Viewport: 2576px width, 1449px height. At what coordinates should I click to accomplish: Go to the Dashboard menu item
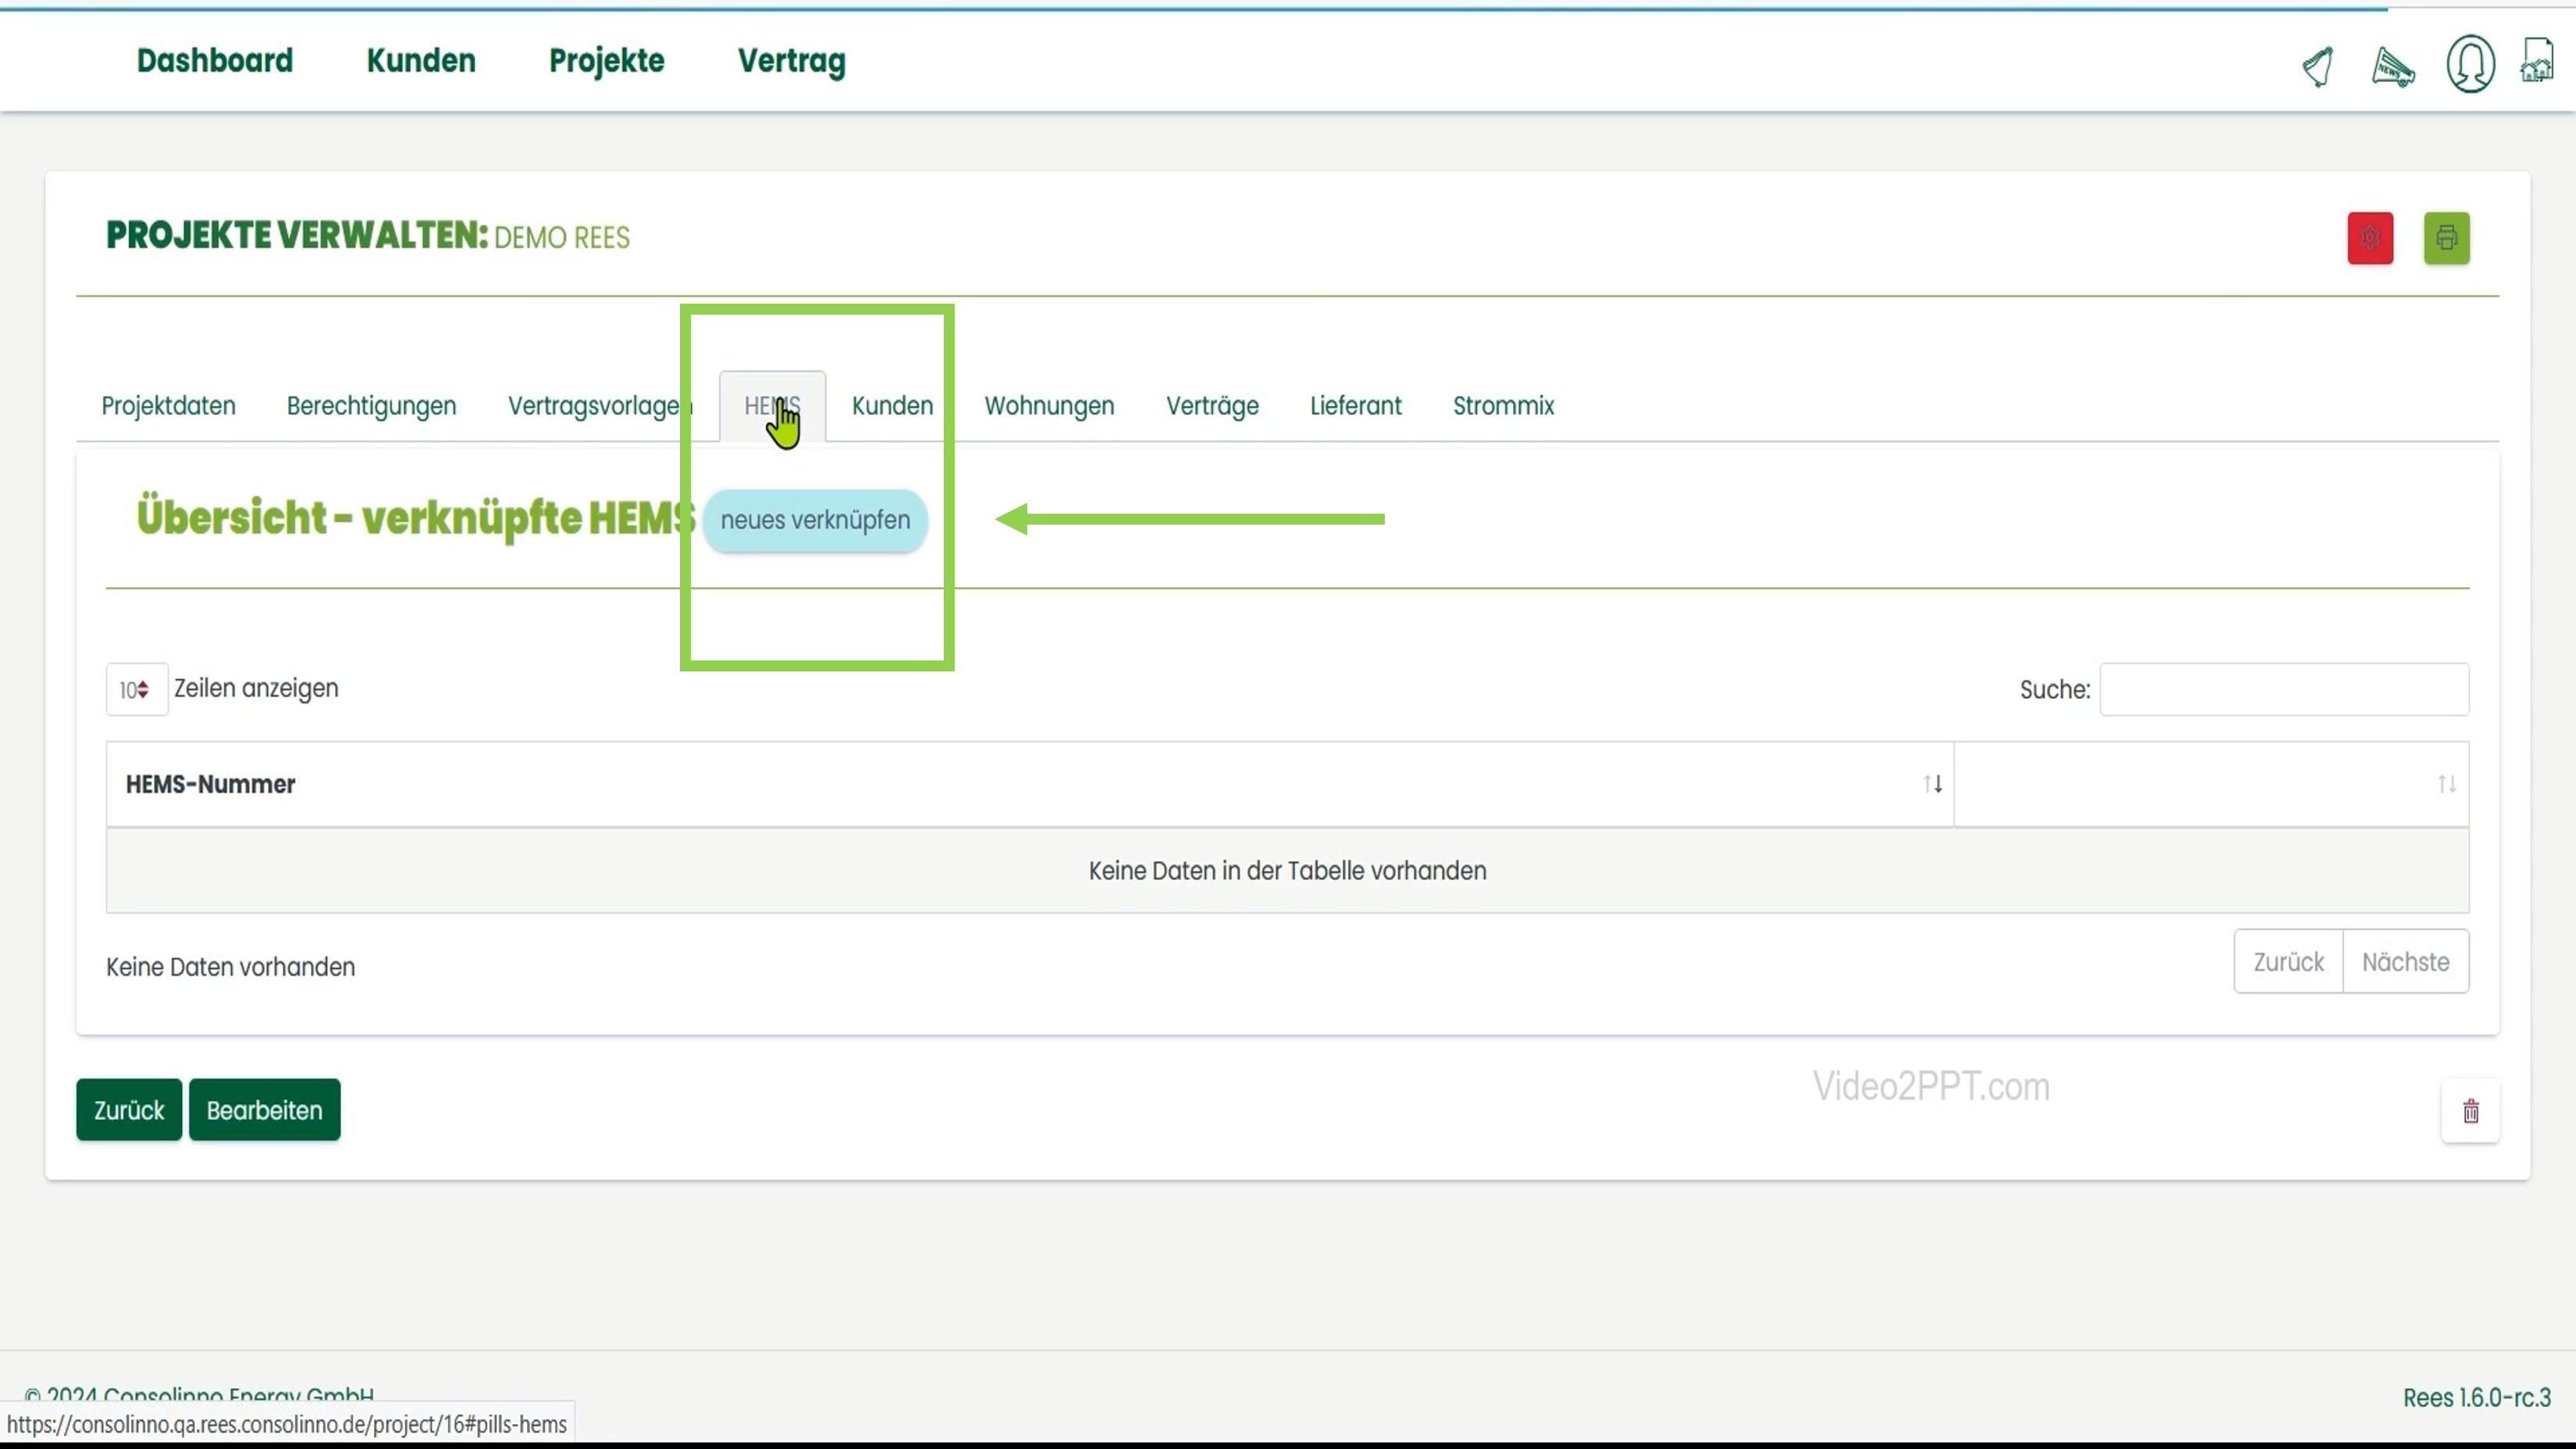point(214,61)
